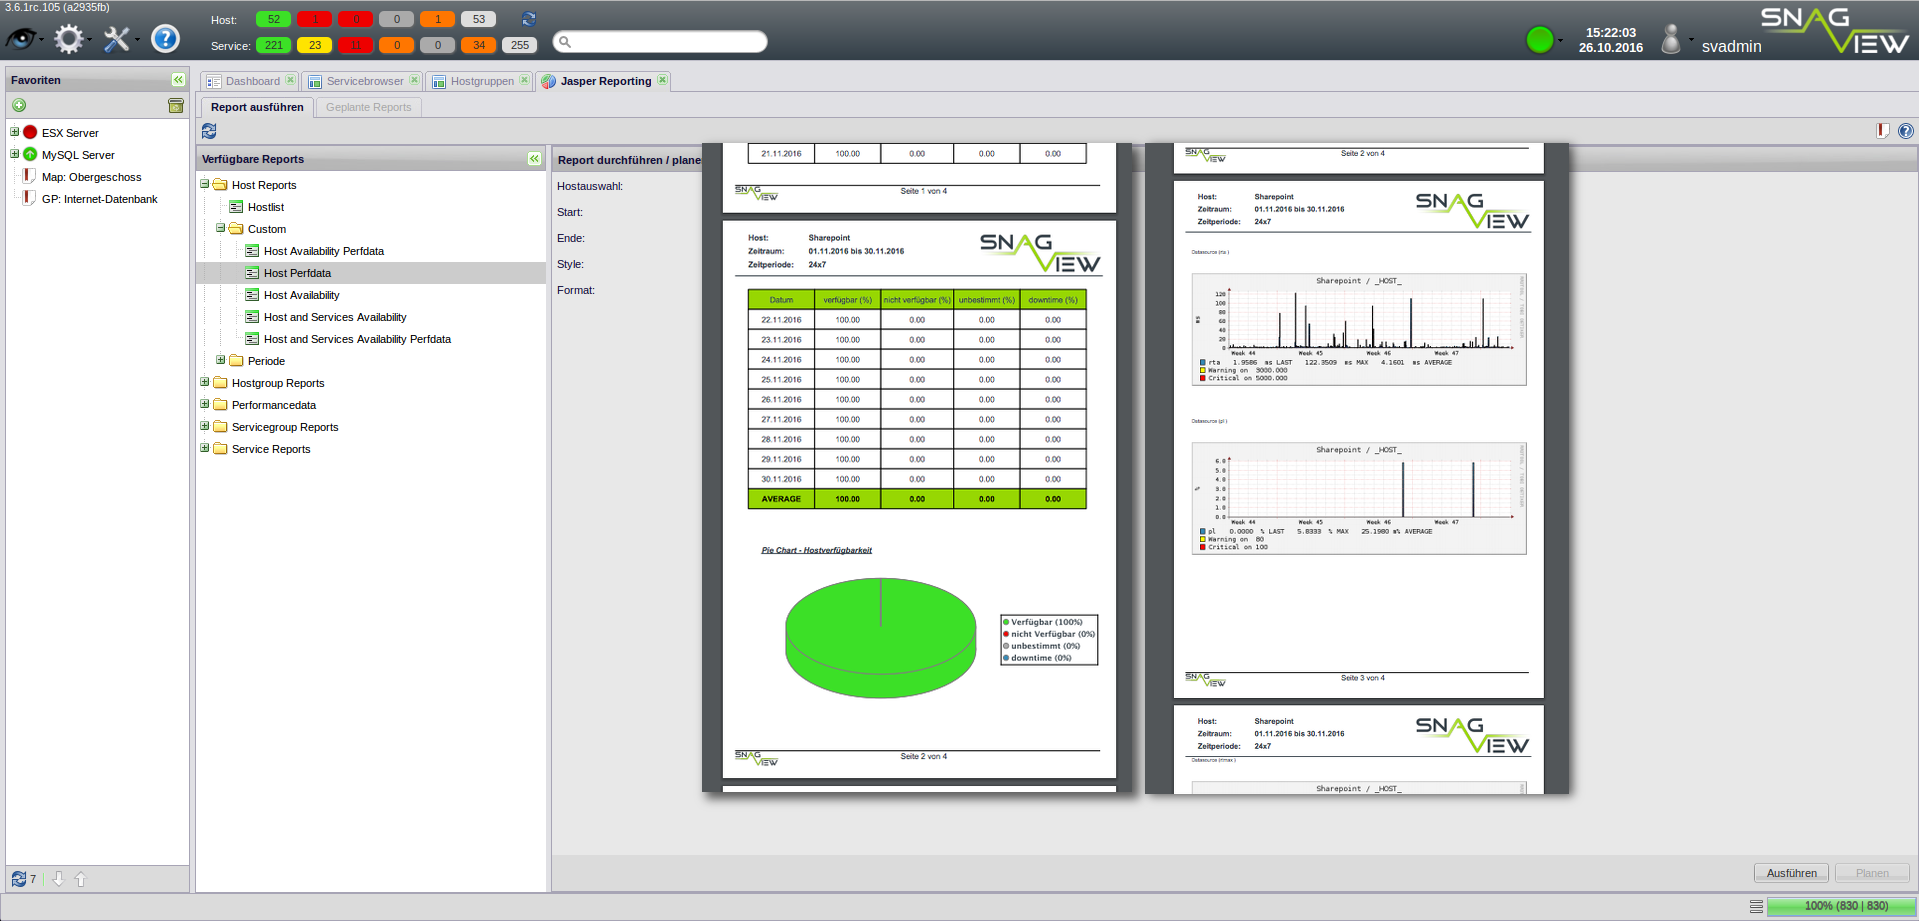Select the Report ausführen subtab
1919x921 pixels.
pyautogui.click(x=257, y=107)
